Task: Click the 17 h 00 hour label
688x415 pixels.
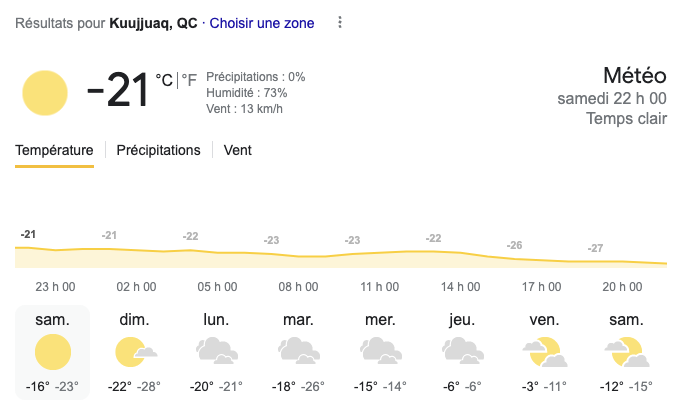Action: tap(542, 286)
